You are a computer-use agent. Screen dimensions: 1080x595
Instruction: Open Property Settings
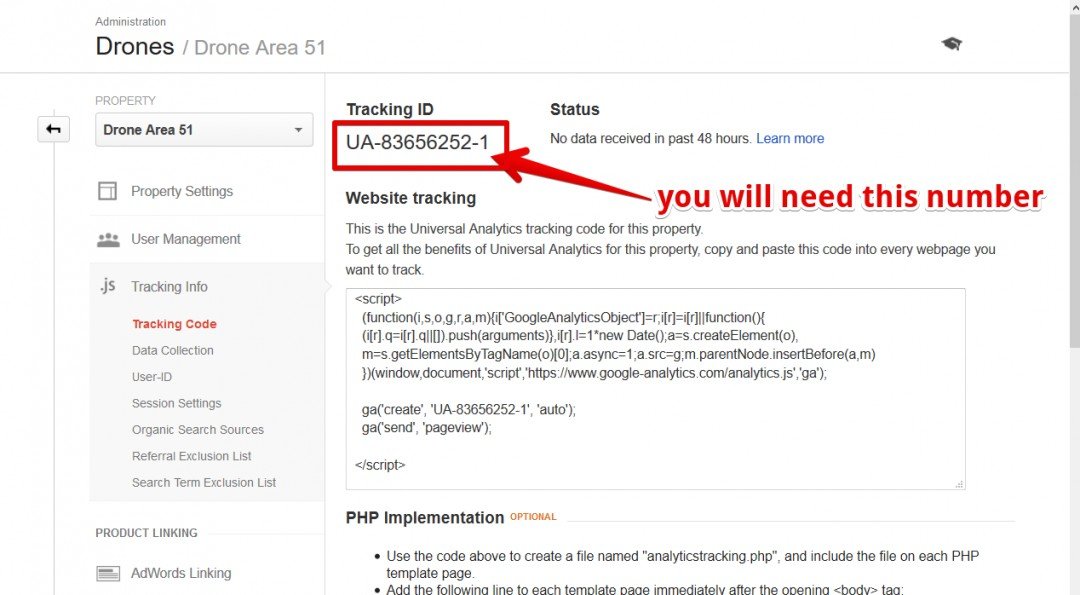tap(182, 191)
